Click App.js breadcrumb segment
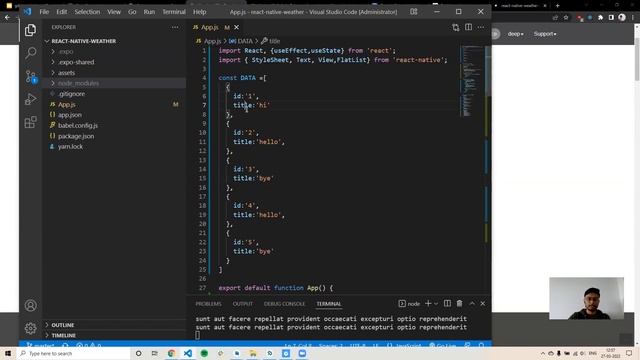This screenshot has height=360, width=640. pos(209,41)
